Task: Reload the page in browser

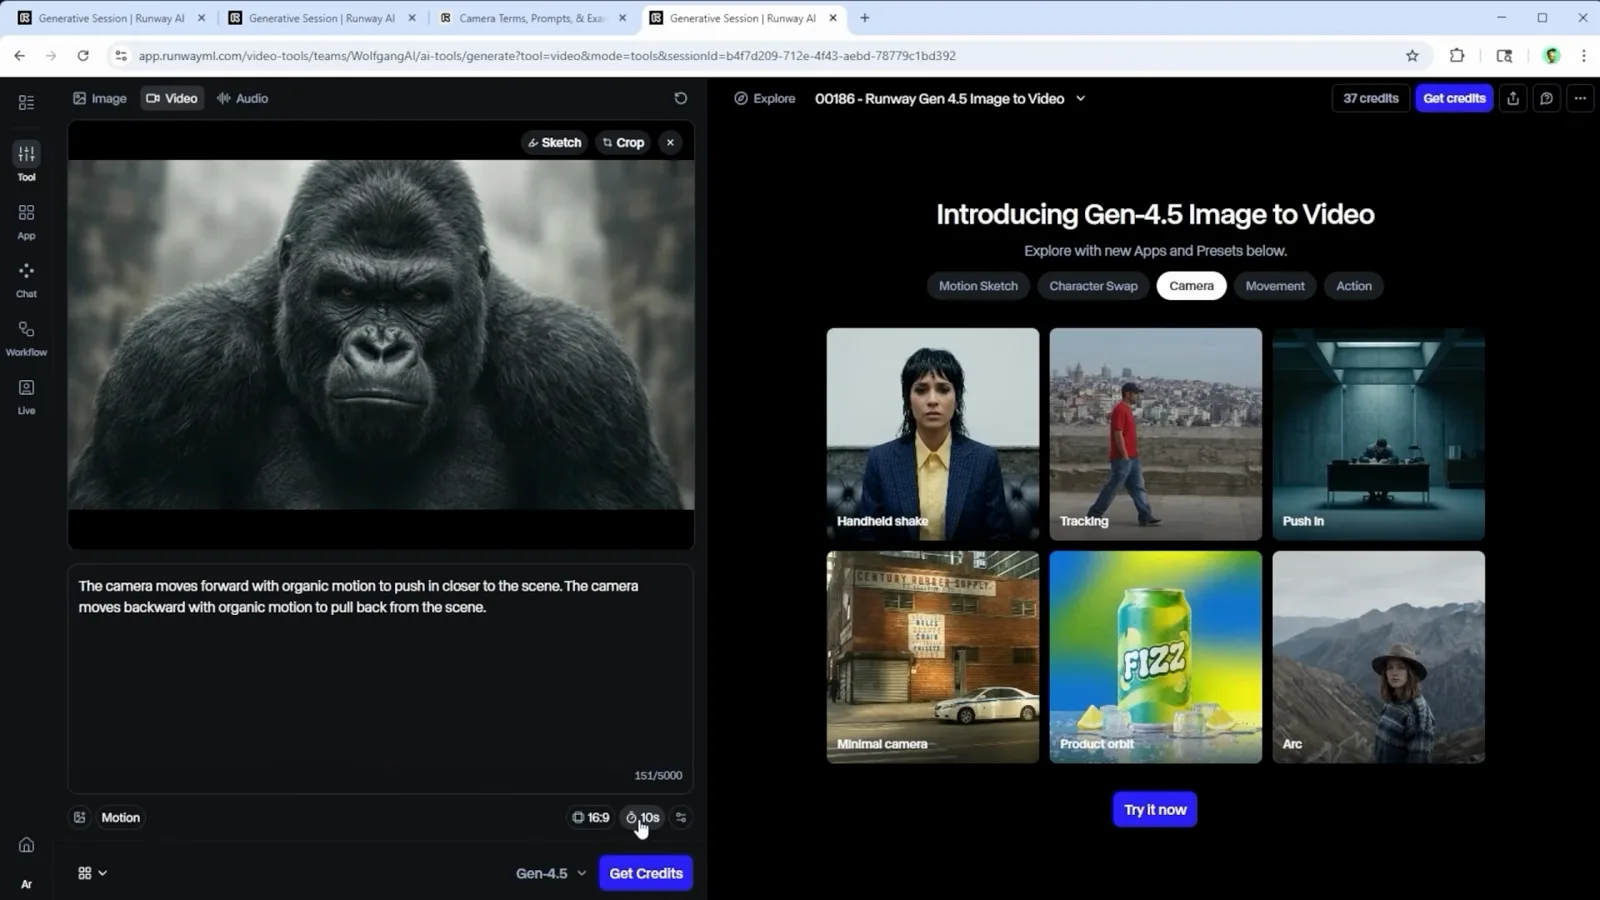Action: 83,56
